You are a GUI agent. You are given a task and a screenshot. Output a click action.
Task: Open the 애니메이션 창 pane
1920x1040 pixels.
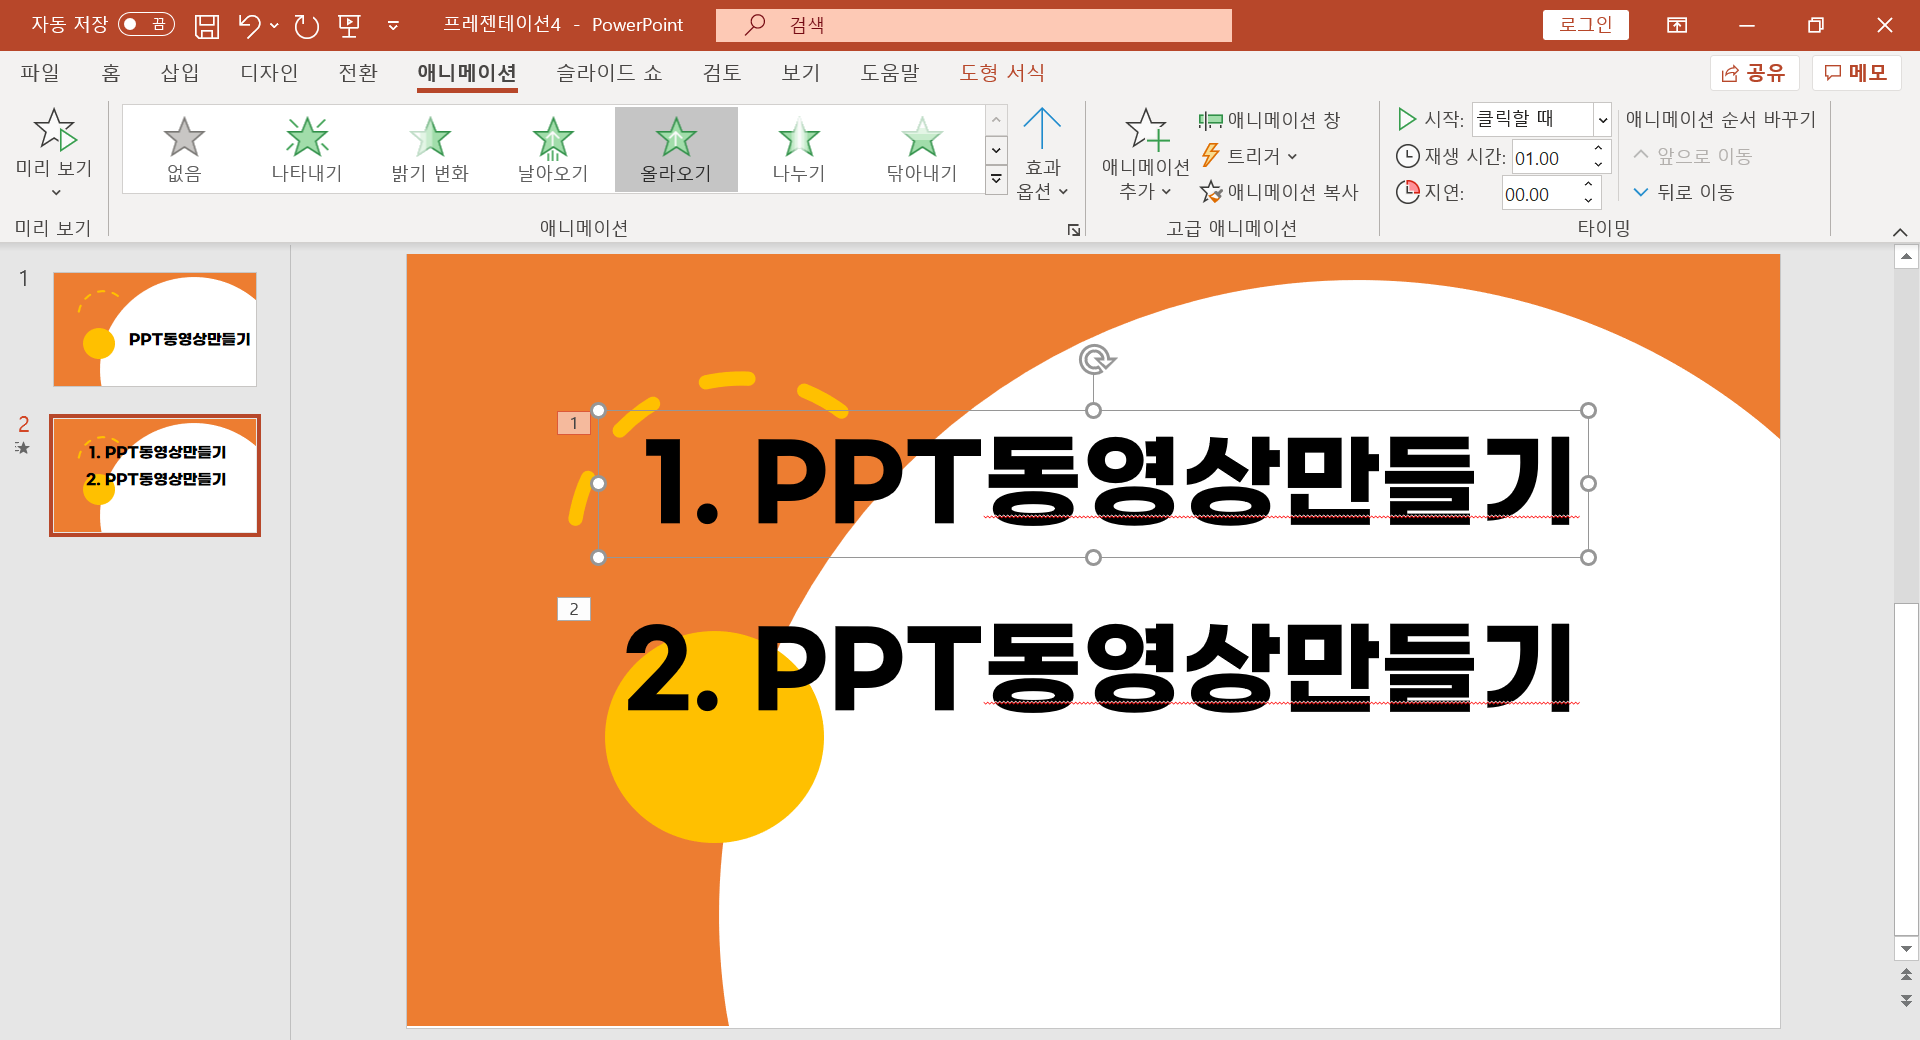tap(1269, 120)
